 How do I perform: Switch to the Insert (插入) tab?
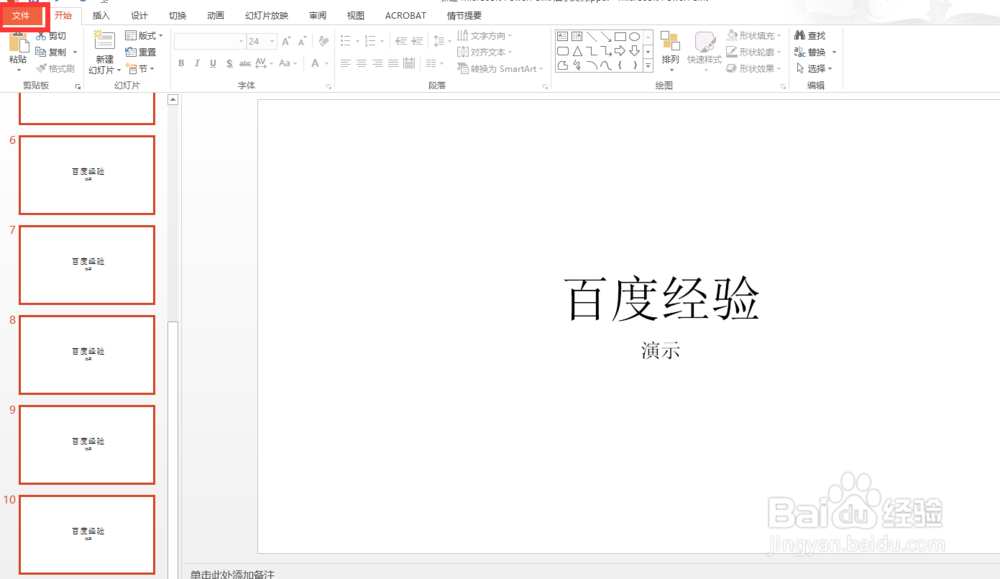[x=101, y=15]
